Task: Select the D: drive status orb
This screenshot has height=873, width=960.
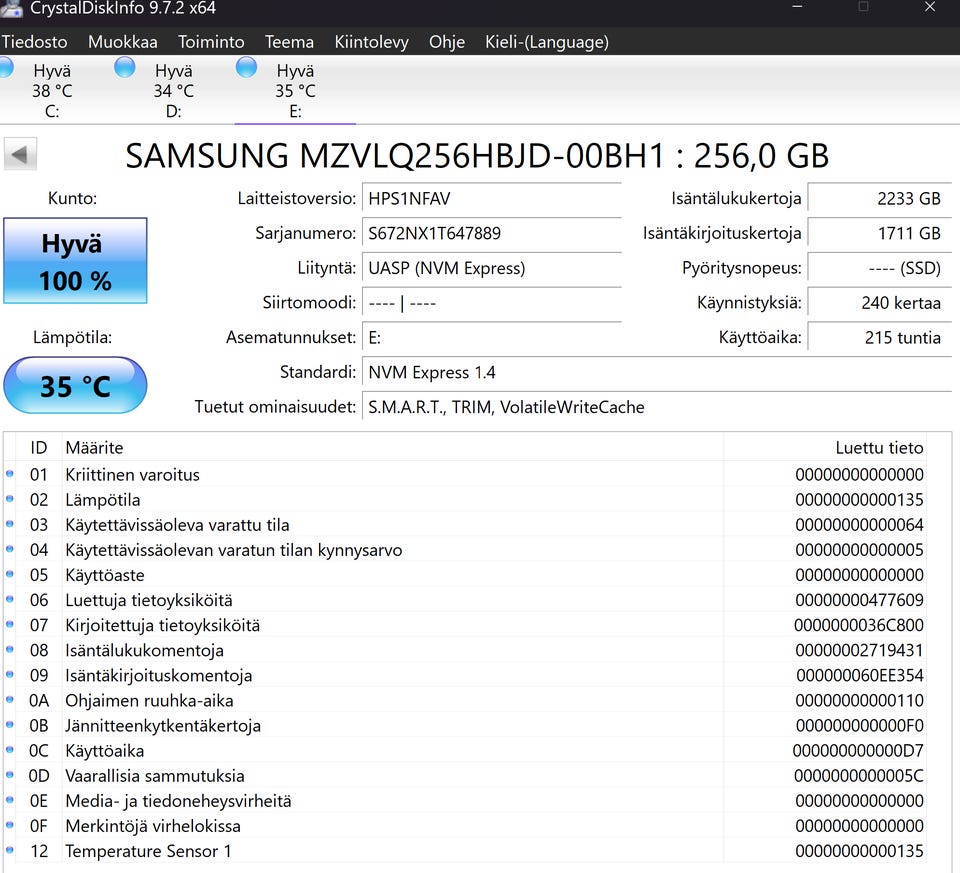Action: pos(125,67)
